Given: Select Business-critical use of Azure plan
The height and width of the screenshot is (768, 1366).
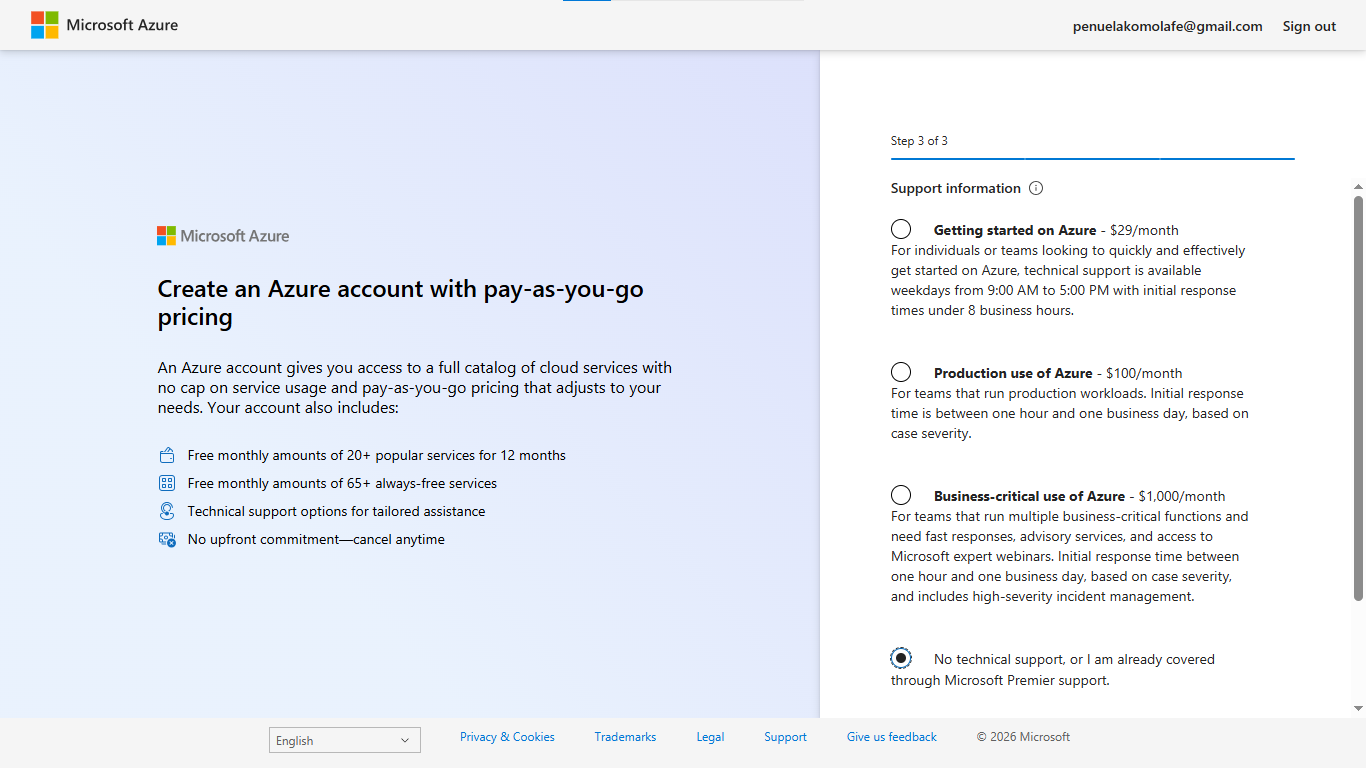Looking at the screenshot, I should pos(901,495).
